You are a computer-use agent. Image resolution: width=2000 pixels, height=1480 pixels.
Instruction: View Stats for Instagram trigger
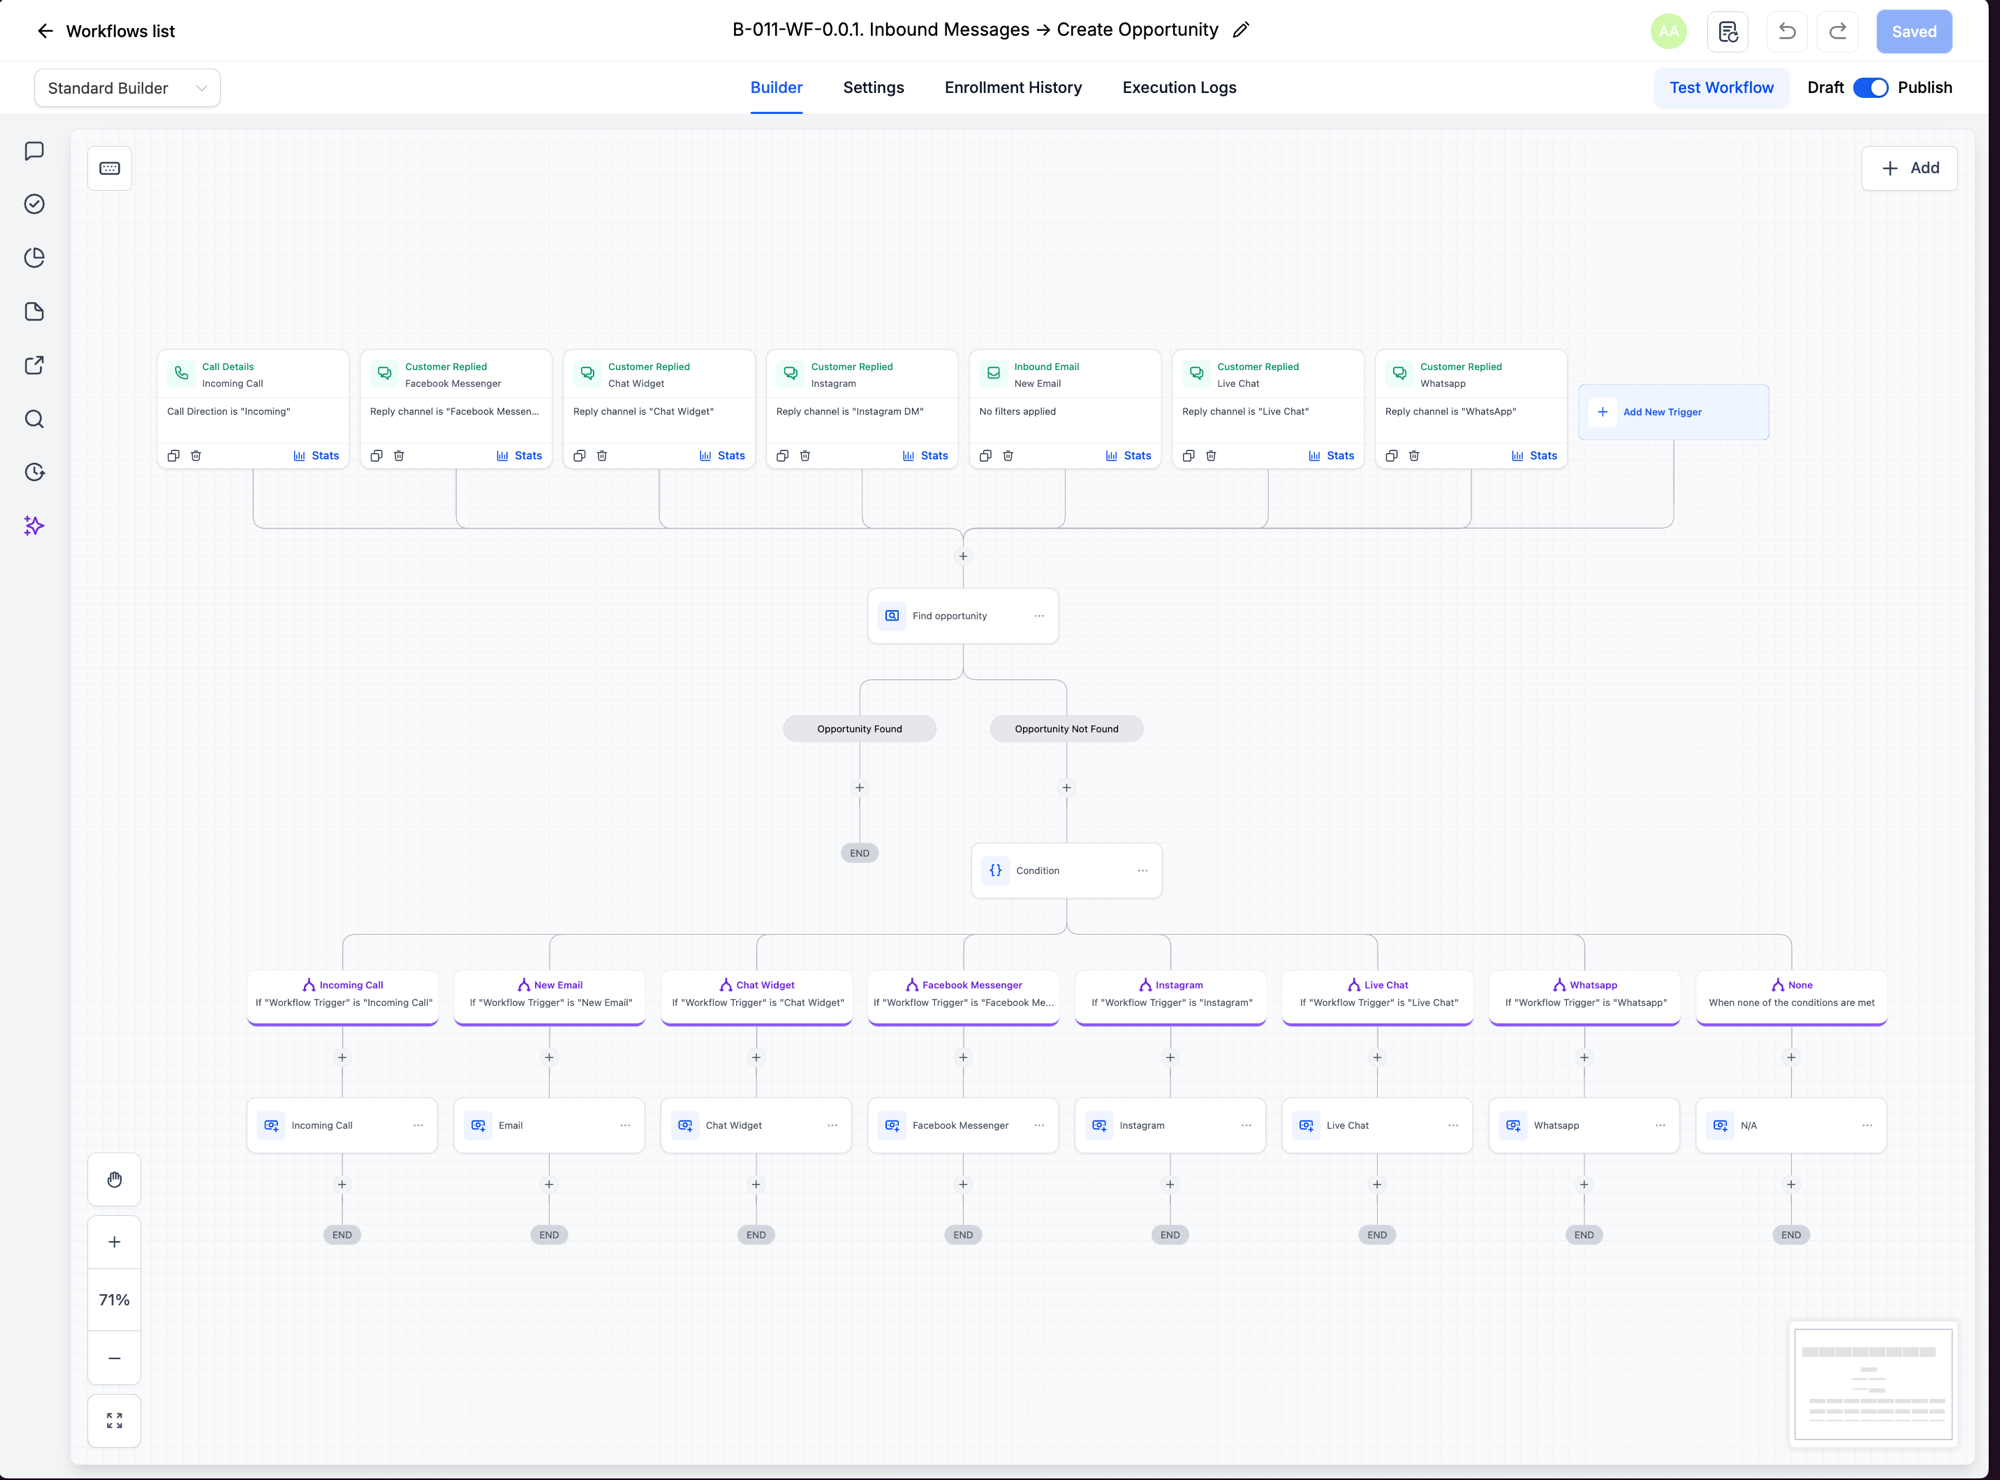coord(925,456)
